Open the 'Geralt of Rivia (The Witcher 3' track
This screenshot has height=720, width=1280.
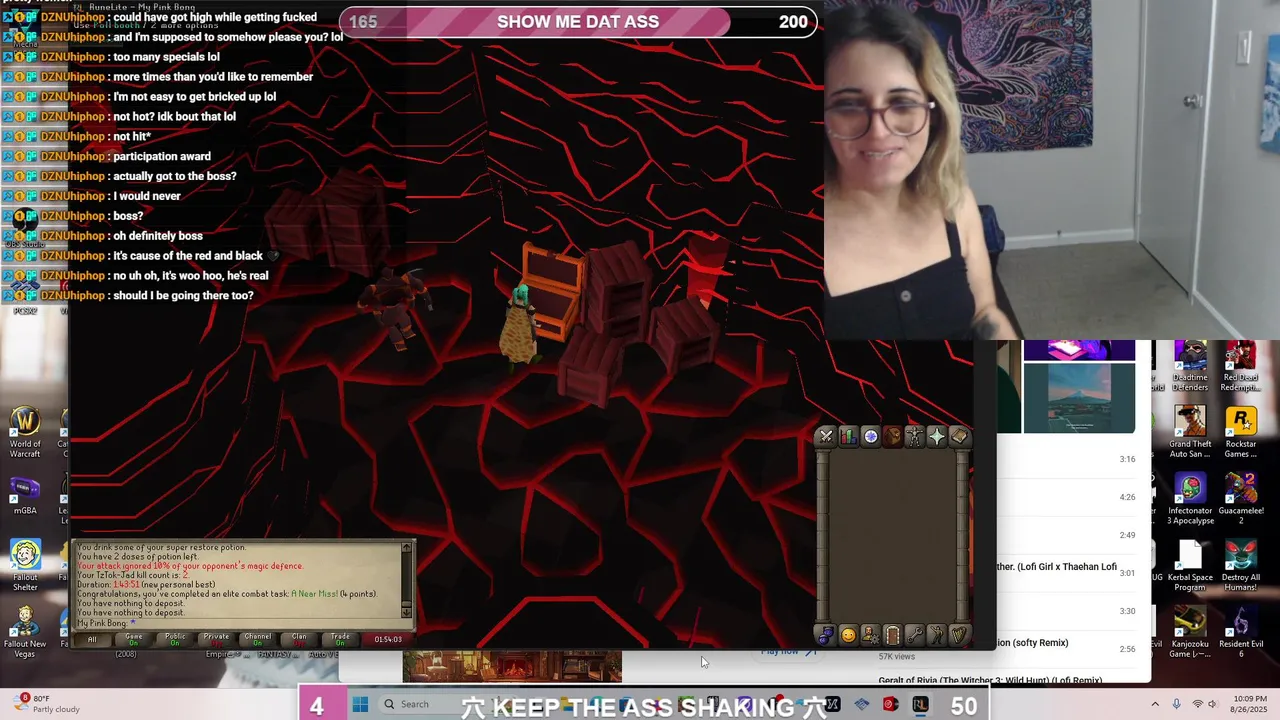(990, 680)
